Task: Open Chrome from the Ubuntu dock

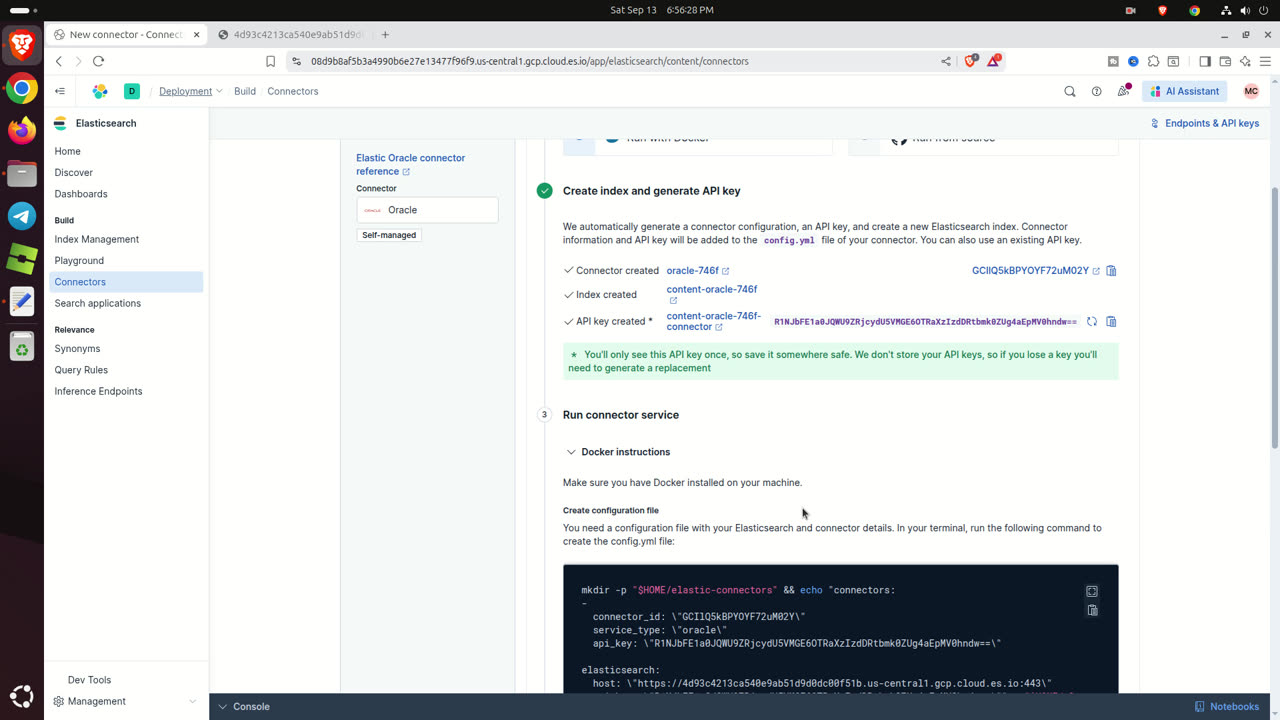Action: 22,89
